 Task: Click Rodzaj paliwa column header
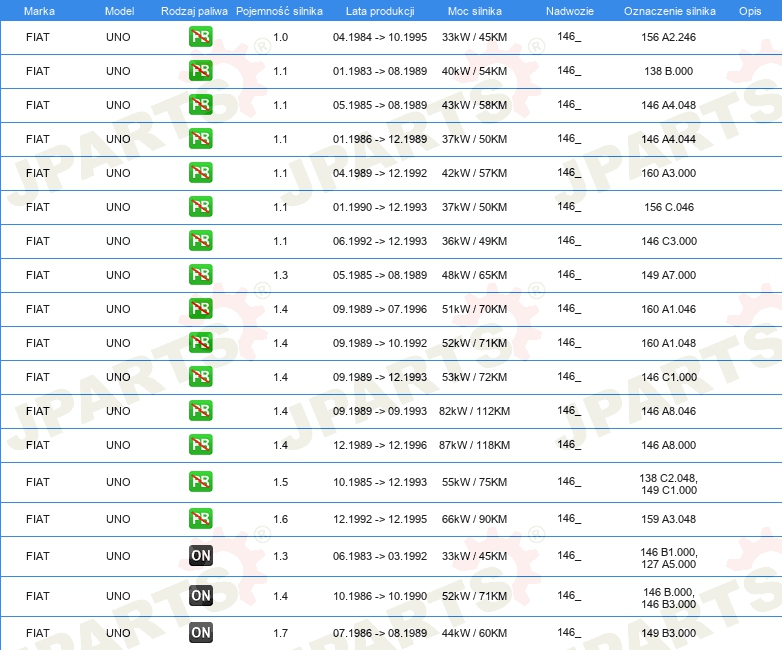click(194, 11)
